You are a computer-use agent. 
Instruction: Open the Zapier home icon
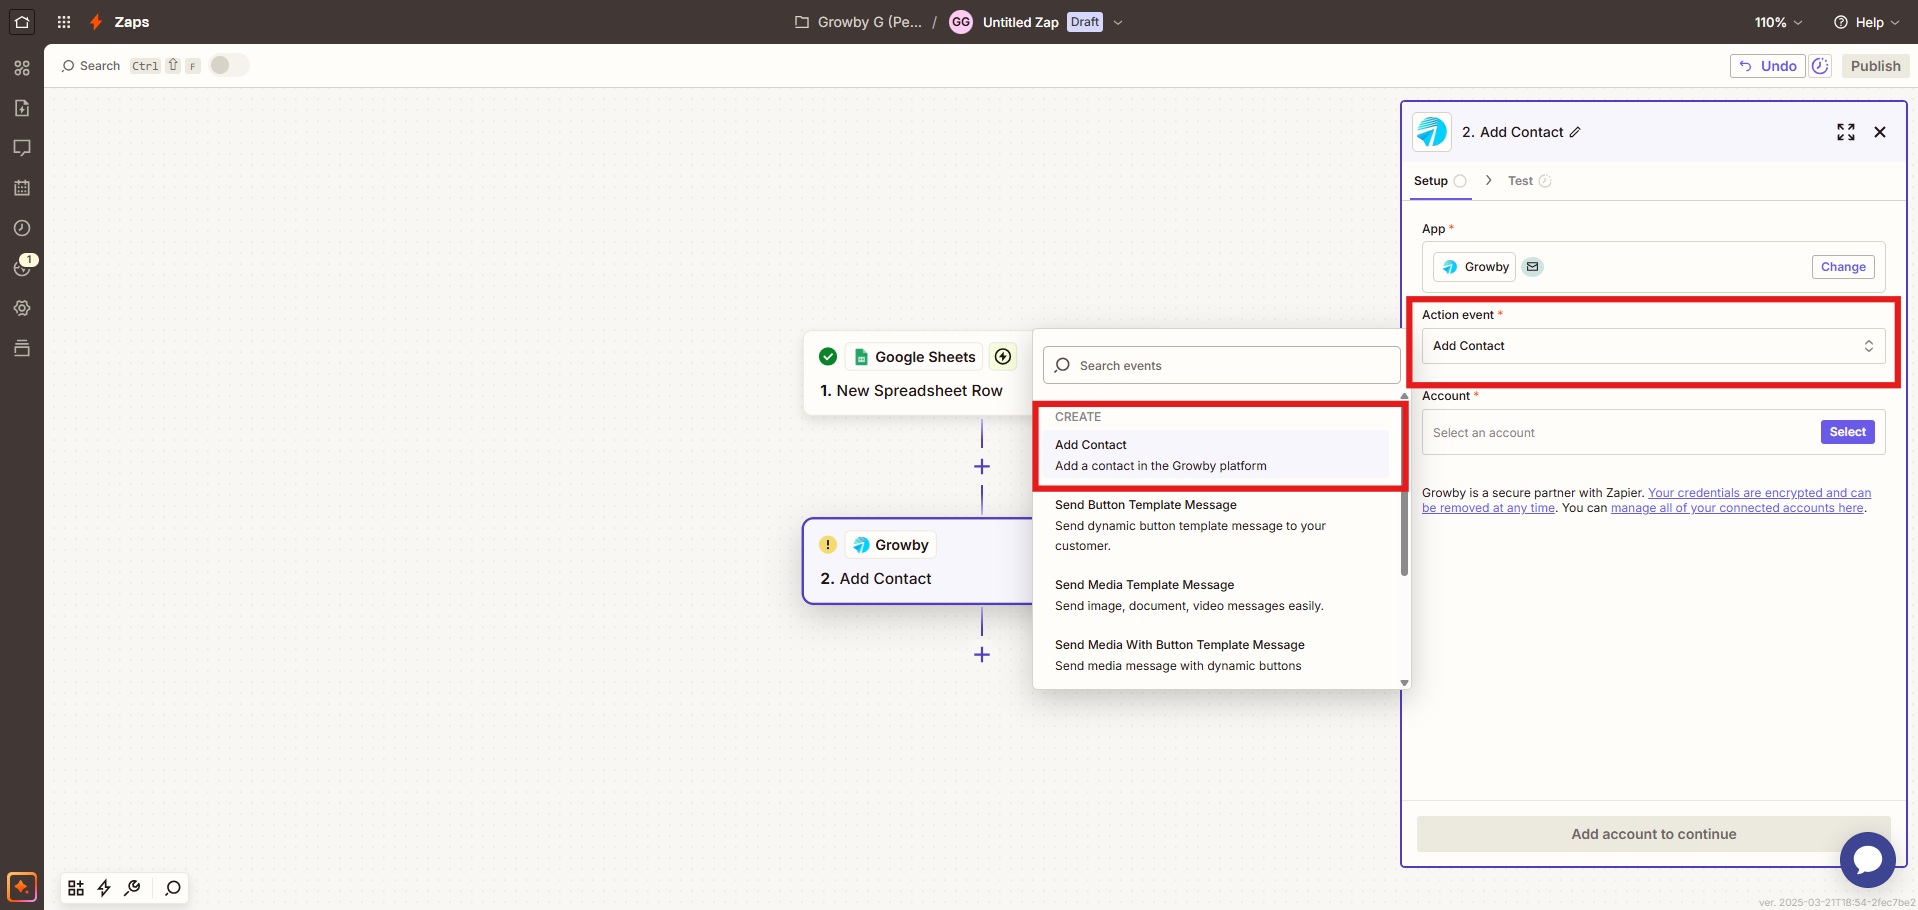click(22, 21)
